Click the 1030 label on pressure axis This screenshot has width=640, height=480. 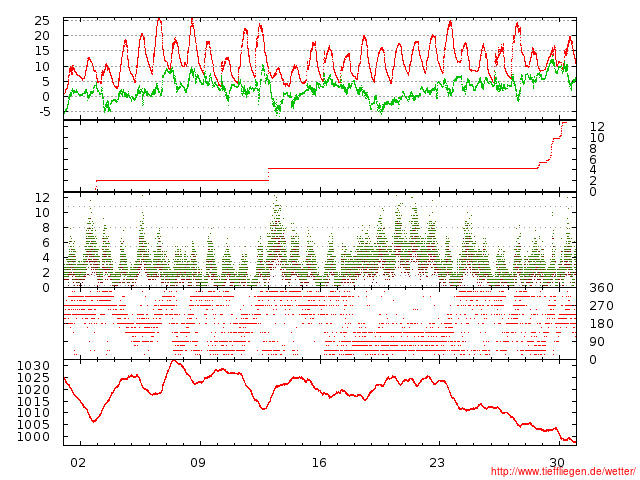click(x=33, y=366)
